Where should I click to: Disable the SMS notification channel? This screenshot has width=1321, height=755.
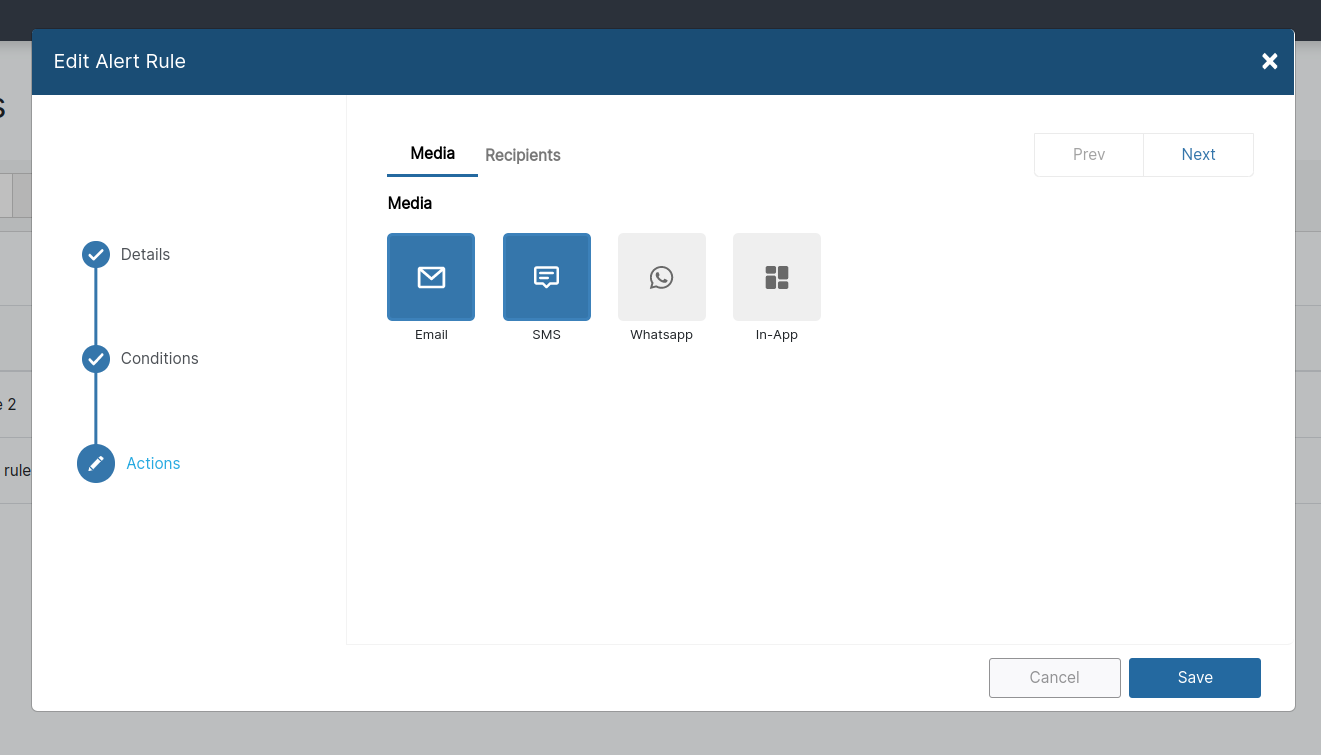(546, 277)
